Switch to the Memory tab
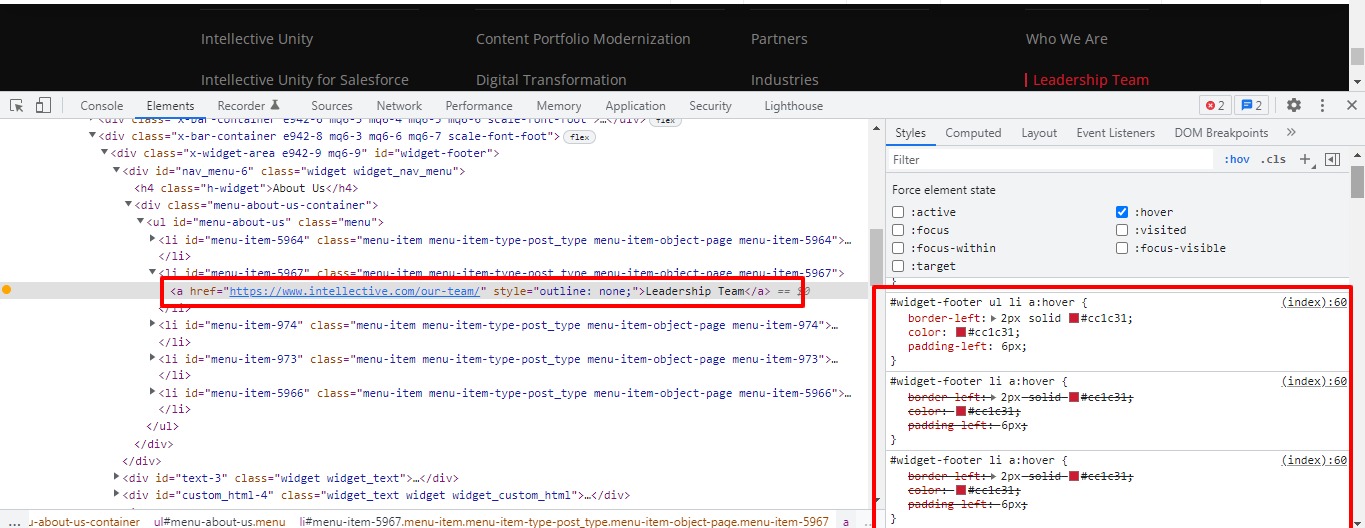Screen dimensions: 1365x528 point(559,106)
